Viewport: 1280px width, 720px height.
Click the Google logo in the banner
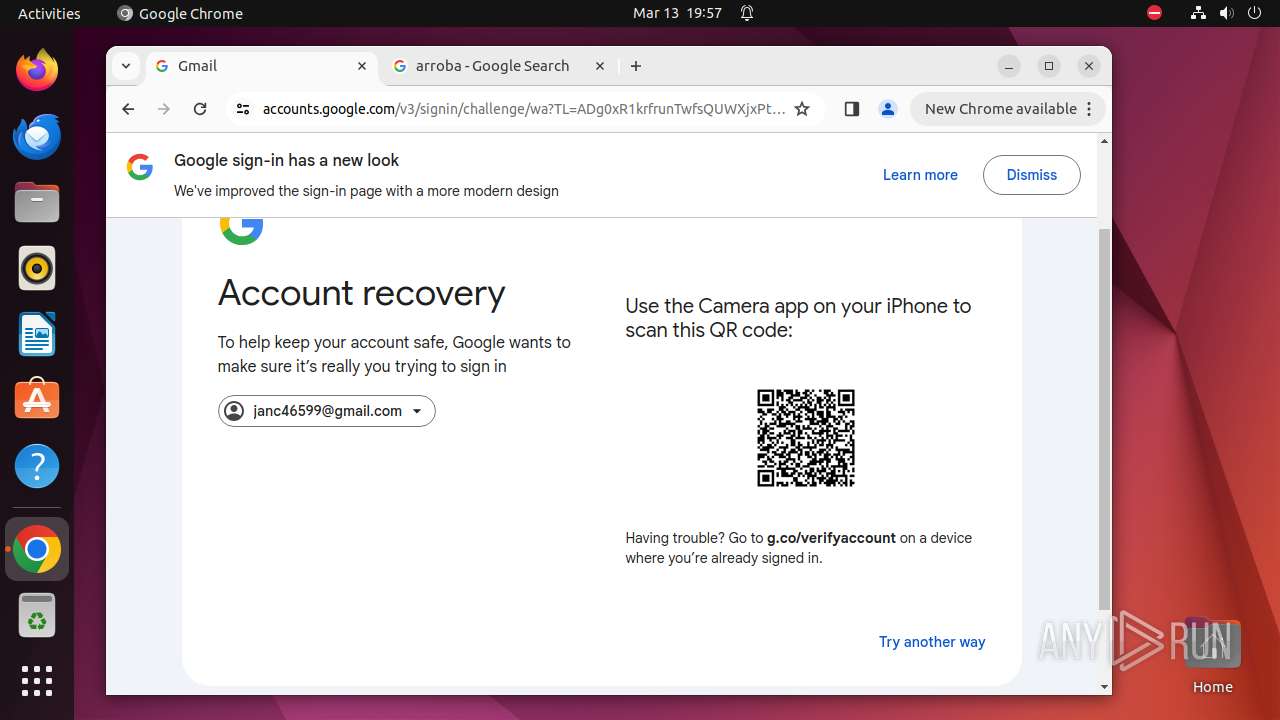(x=140, y=167)
